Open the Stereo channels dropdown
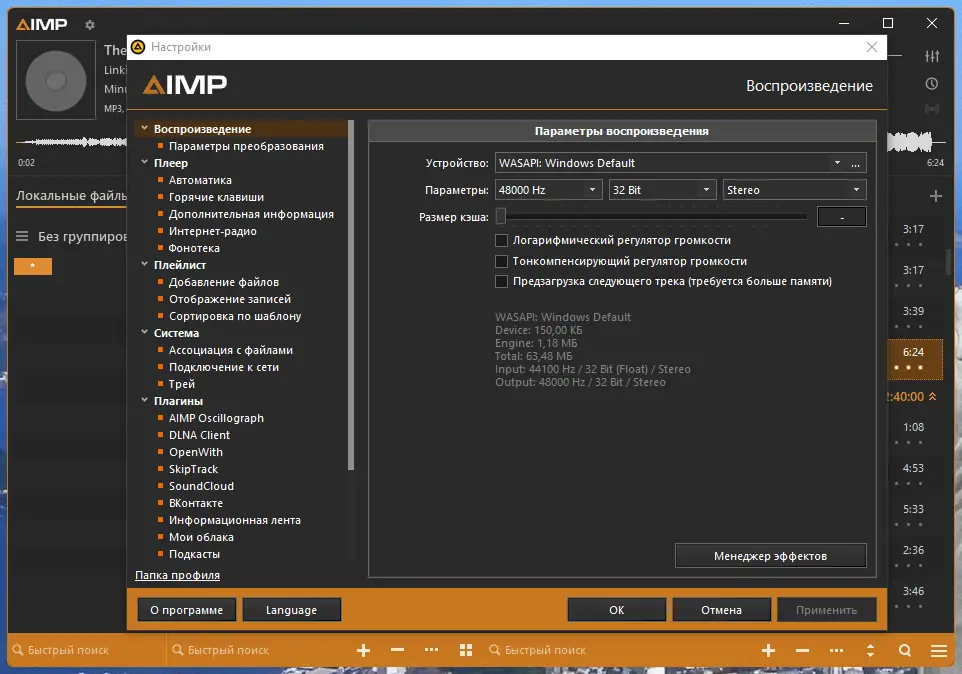The image size is (962, 674). (858, 188)
